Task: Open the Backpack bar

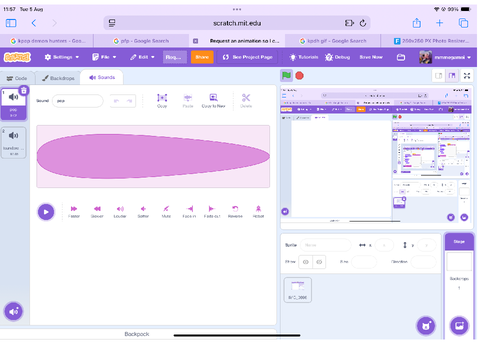Action: tap(138, 334)
